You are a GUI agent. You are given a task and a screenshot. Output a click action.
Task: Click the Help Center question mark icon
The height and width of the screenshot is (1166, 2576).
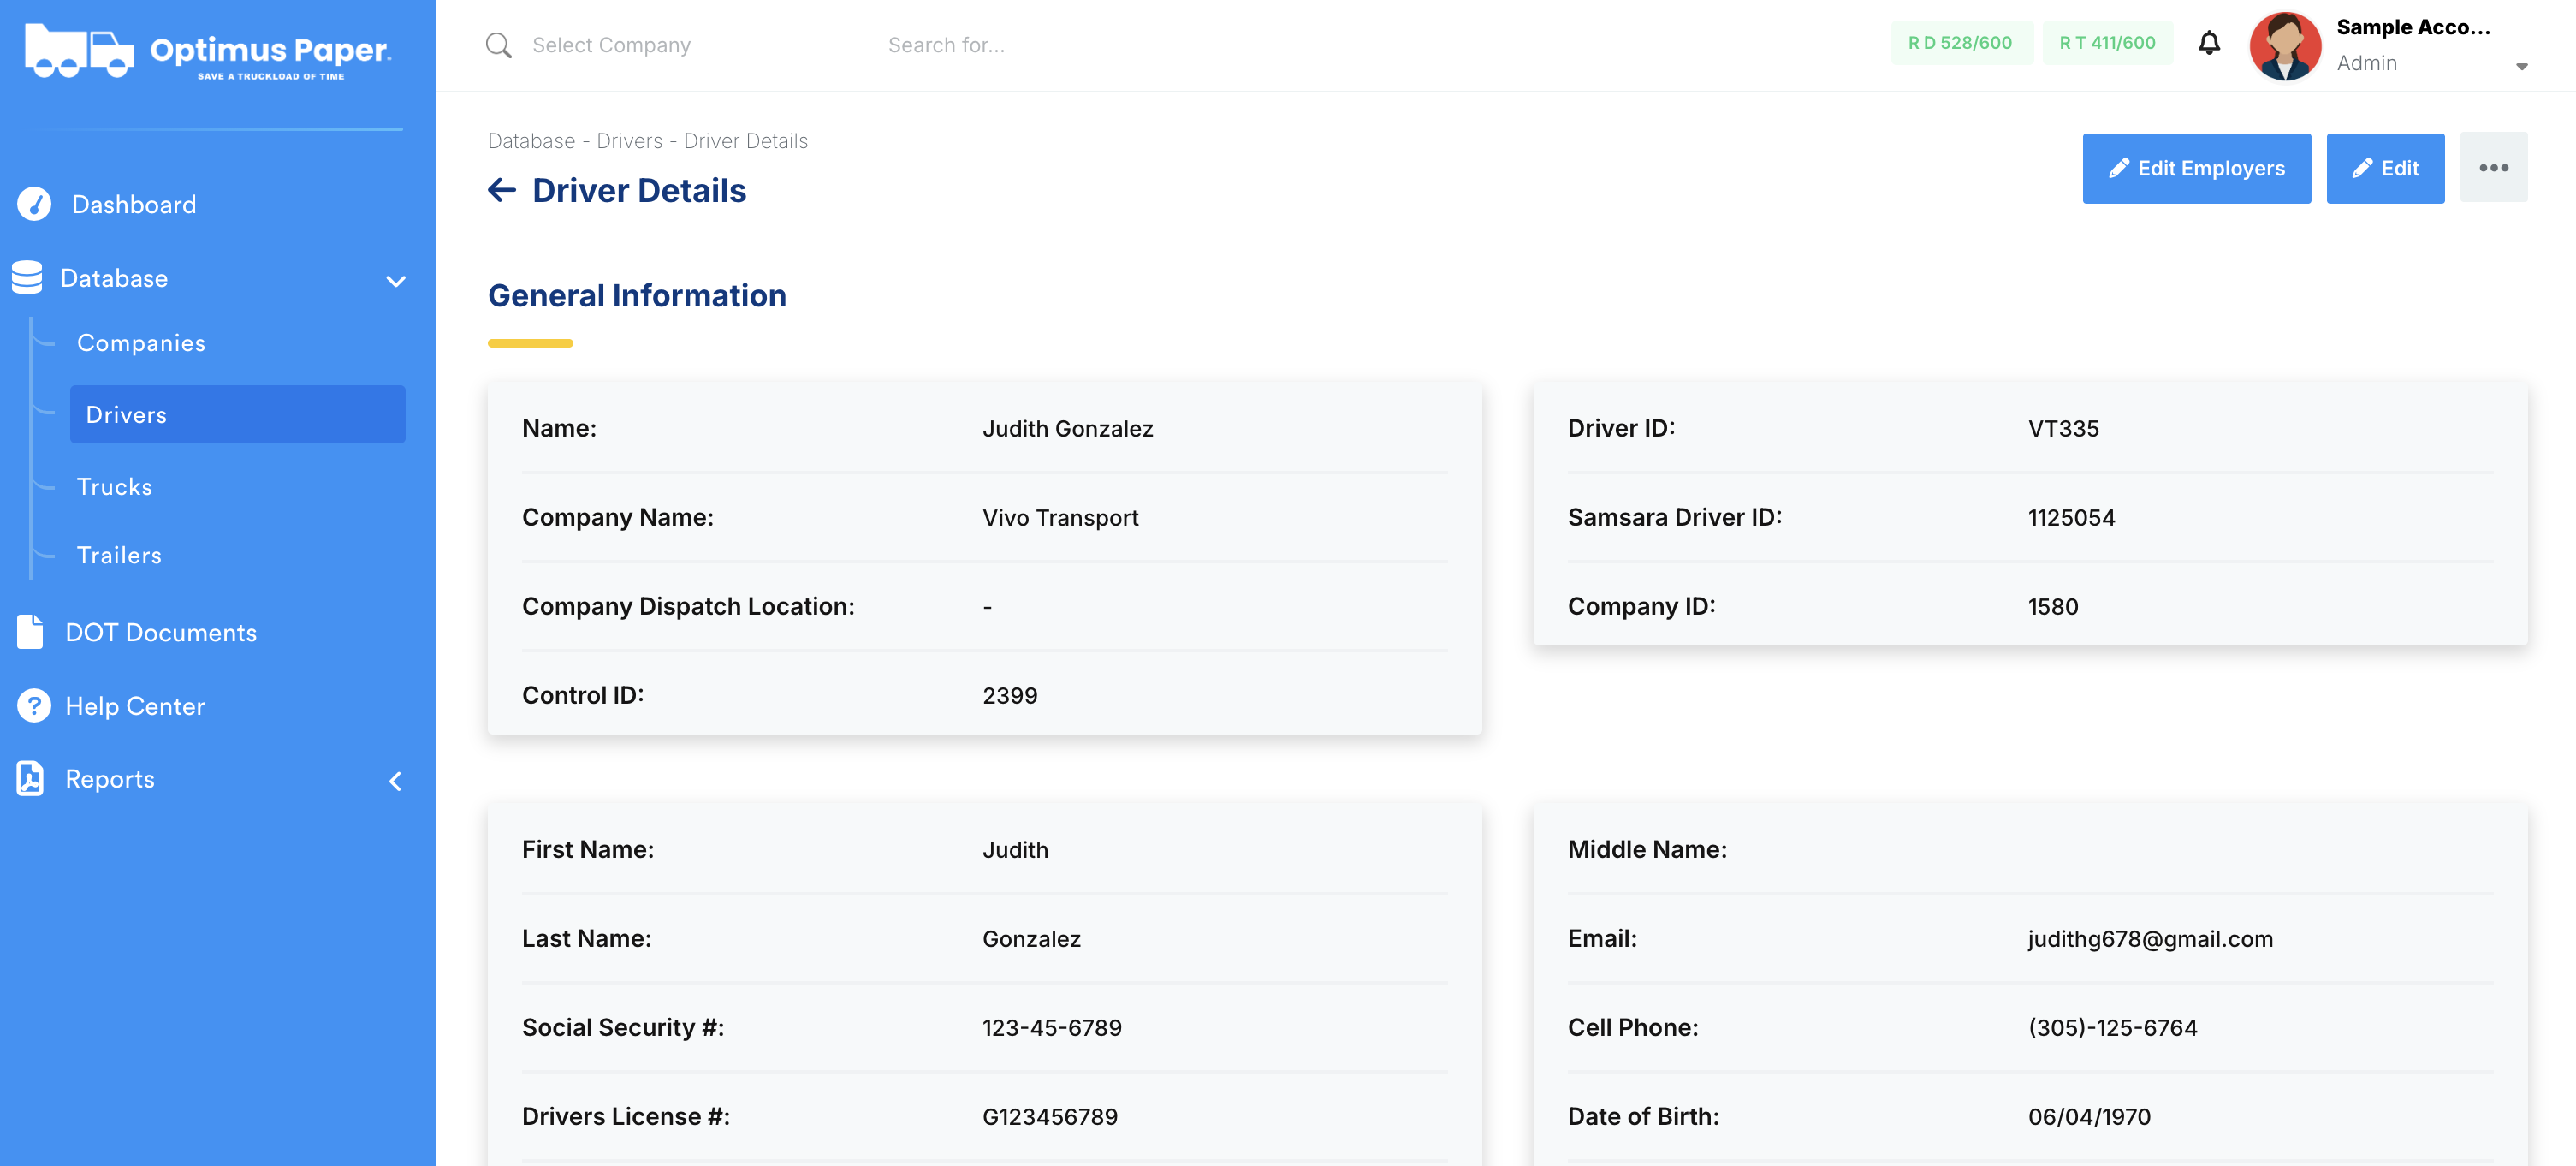tap(34, 706)
